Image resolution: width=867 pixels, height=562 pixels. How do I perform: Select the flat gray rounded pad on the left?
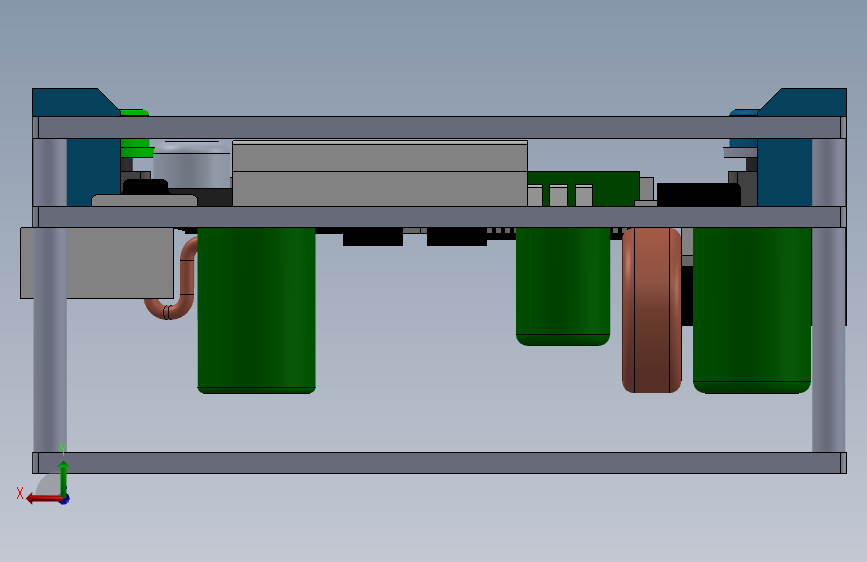click(144, 200)
